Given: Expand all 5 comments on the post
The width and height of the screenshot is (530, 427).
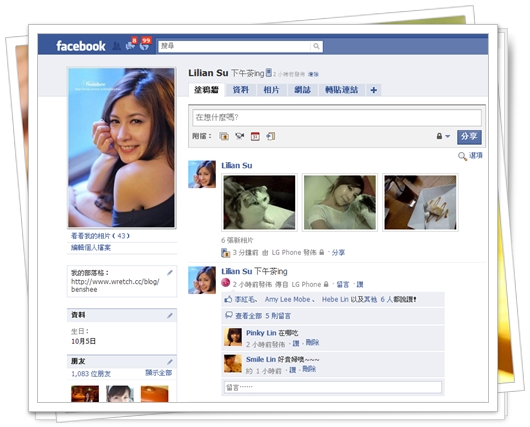Looking at the screenshot, I should pos(263,316).
